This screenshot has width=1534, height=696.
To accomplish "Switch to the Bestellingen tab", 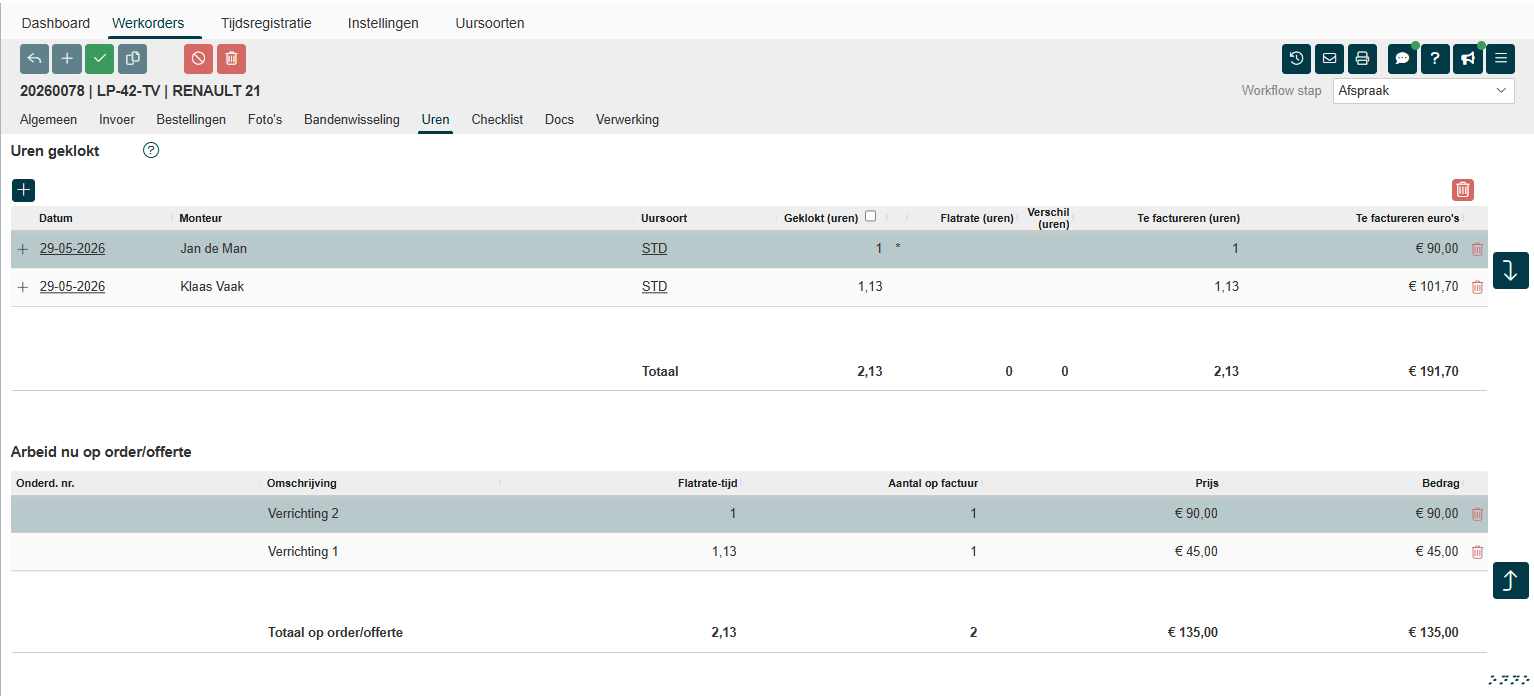I will point(191,120).
